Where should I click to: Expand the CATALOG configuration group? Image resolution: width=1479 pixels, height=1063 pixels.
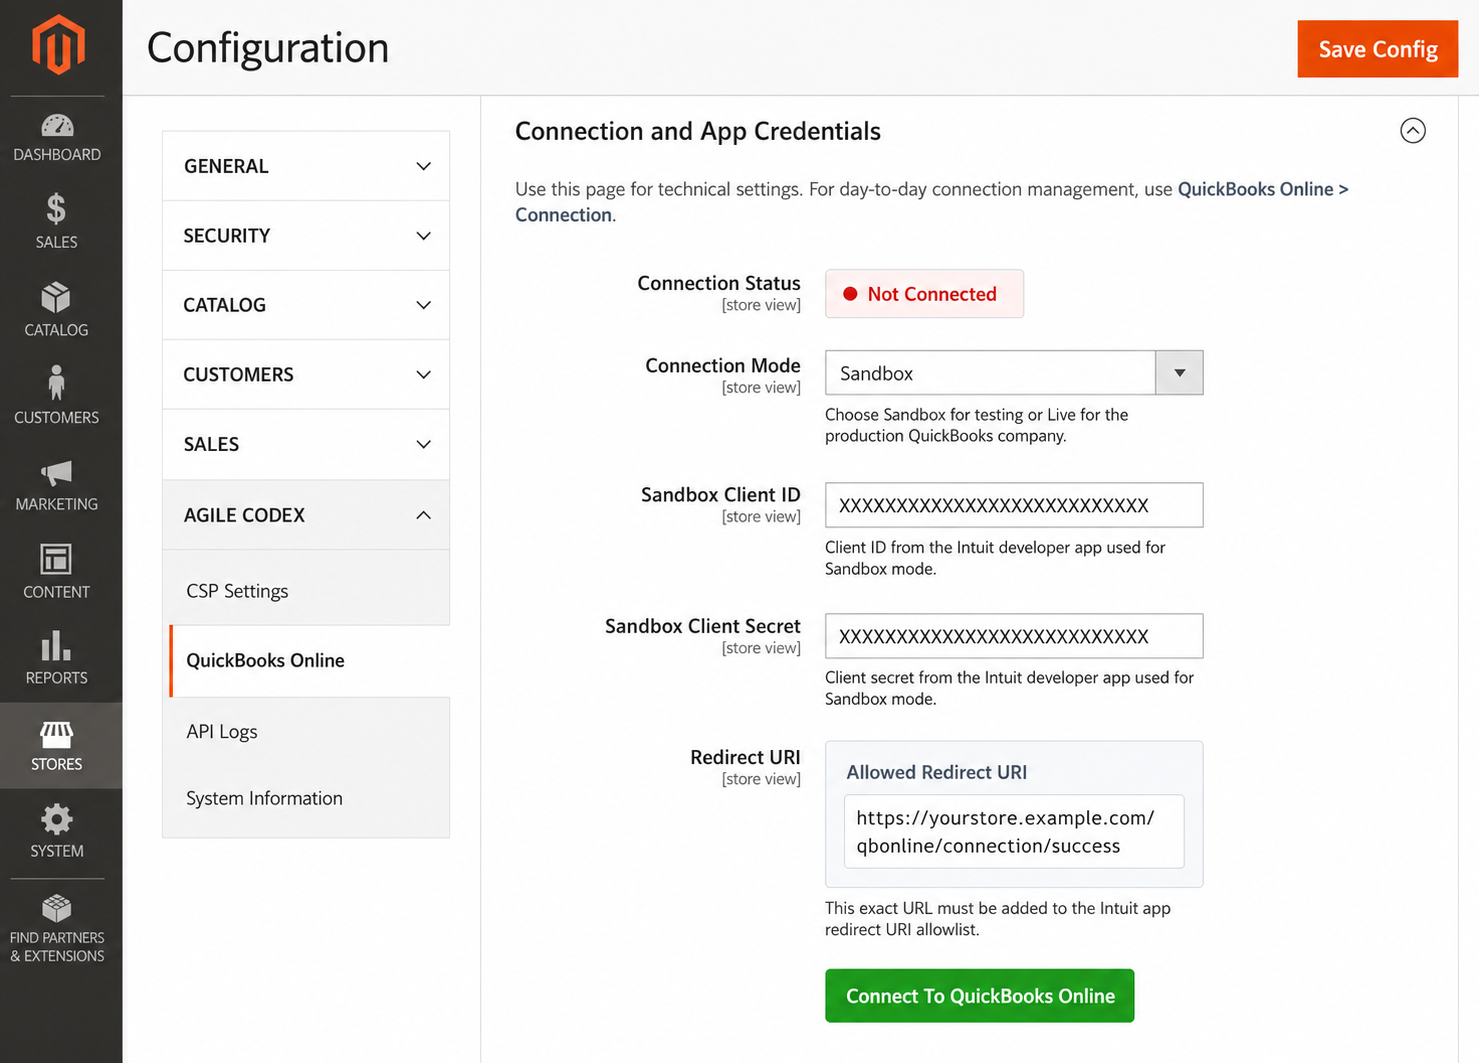tap(305, 305)
